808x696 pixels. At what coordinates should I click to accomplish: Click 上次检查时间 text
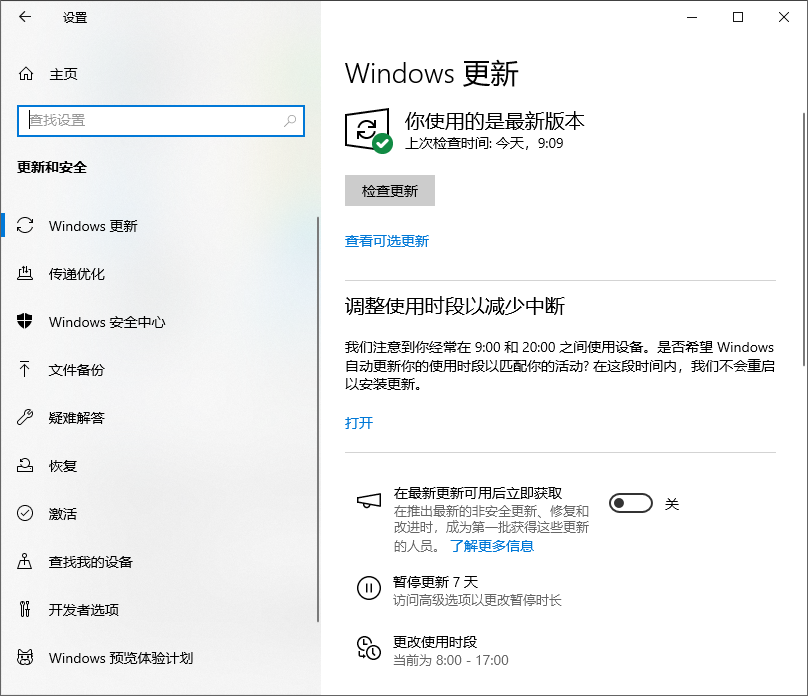[x=484, y=143]
